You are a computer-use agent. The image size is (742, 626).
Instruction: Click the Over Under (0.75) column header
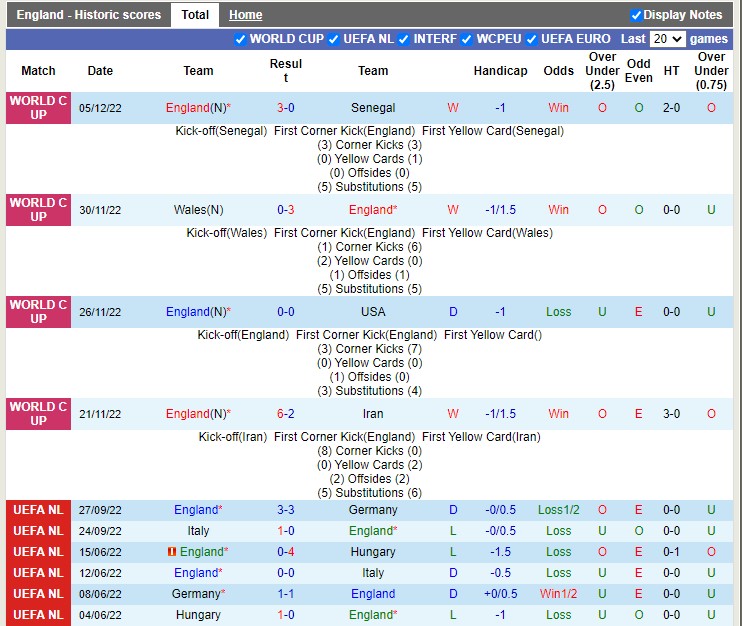[x=711, y=71]
